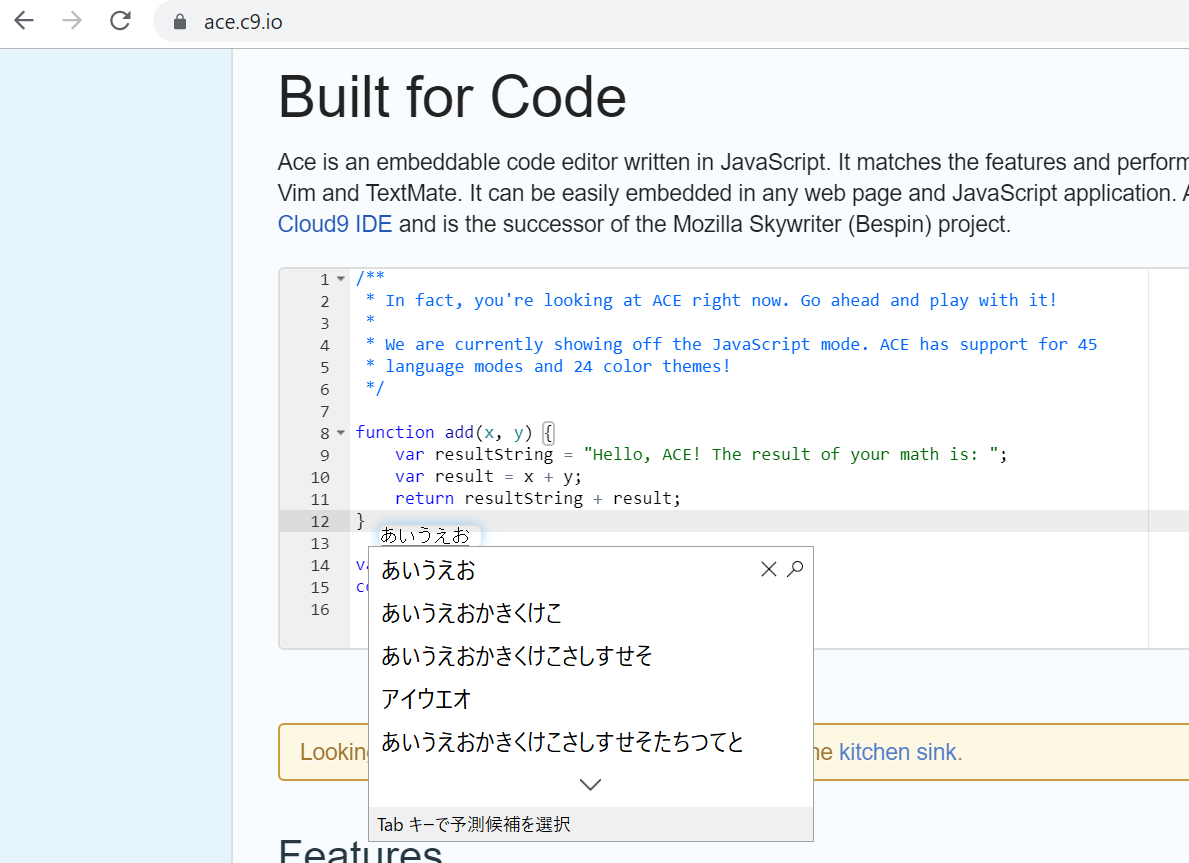This screenshot has height=863, width=1189.
Task: Click the browser forward arrow
Action: [72, 20]
